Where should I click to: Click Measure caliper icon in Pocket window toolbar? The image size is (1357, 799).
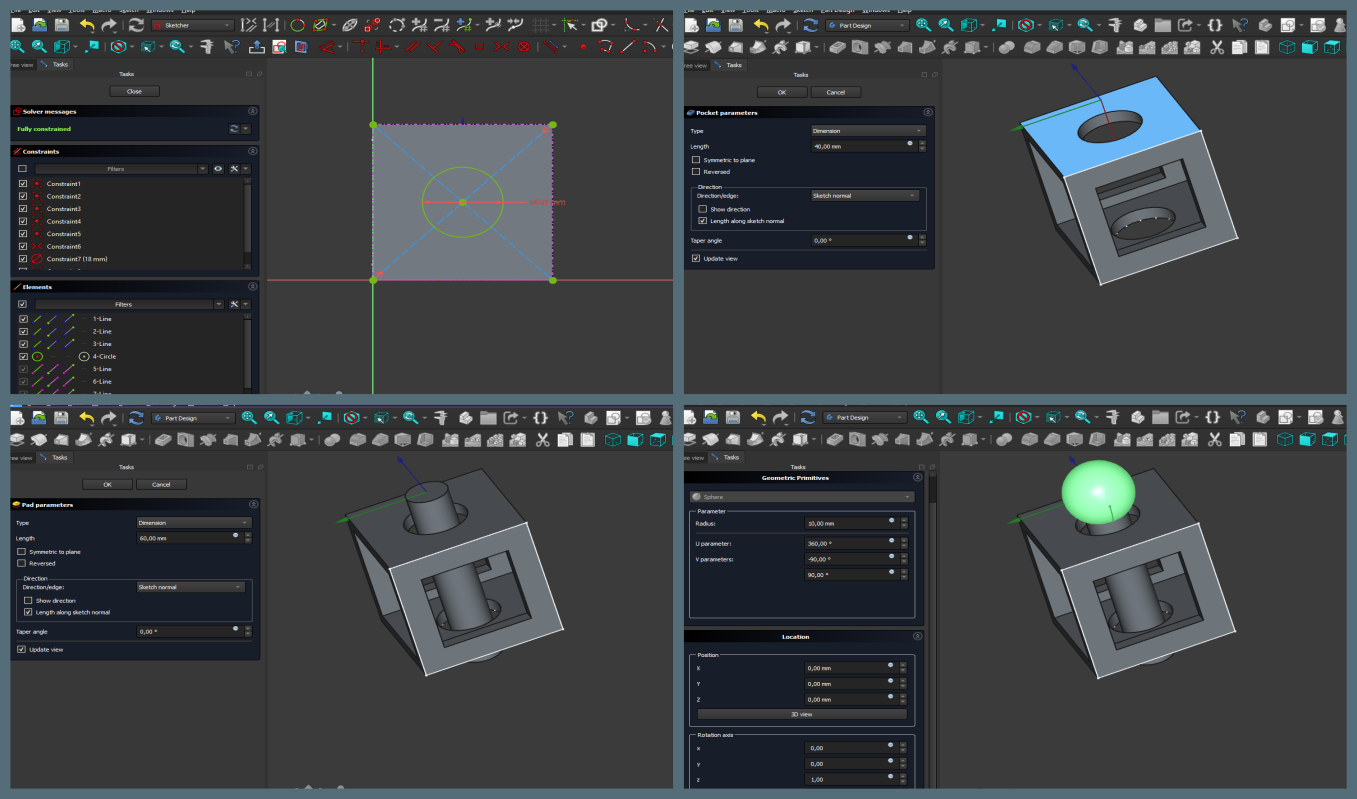(1115, 25)
